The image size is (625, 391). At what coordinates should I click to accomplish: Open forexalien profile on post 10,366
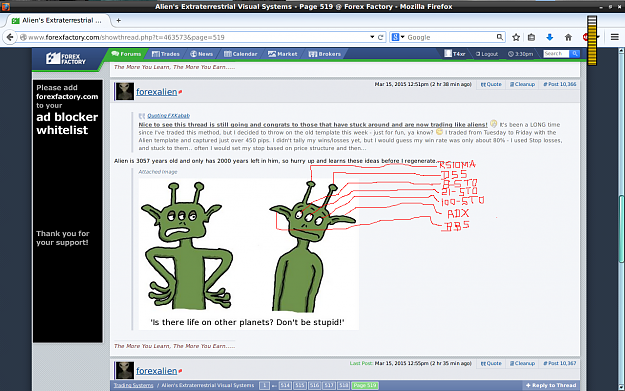tap(157, 92)
